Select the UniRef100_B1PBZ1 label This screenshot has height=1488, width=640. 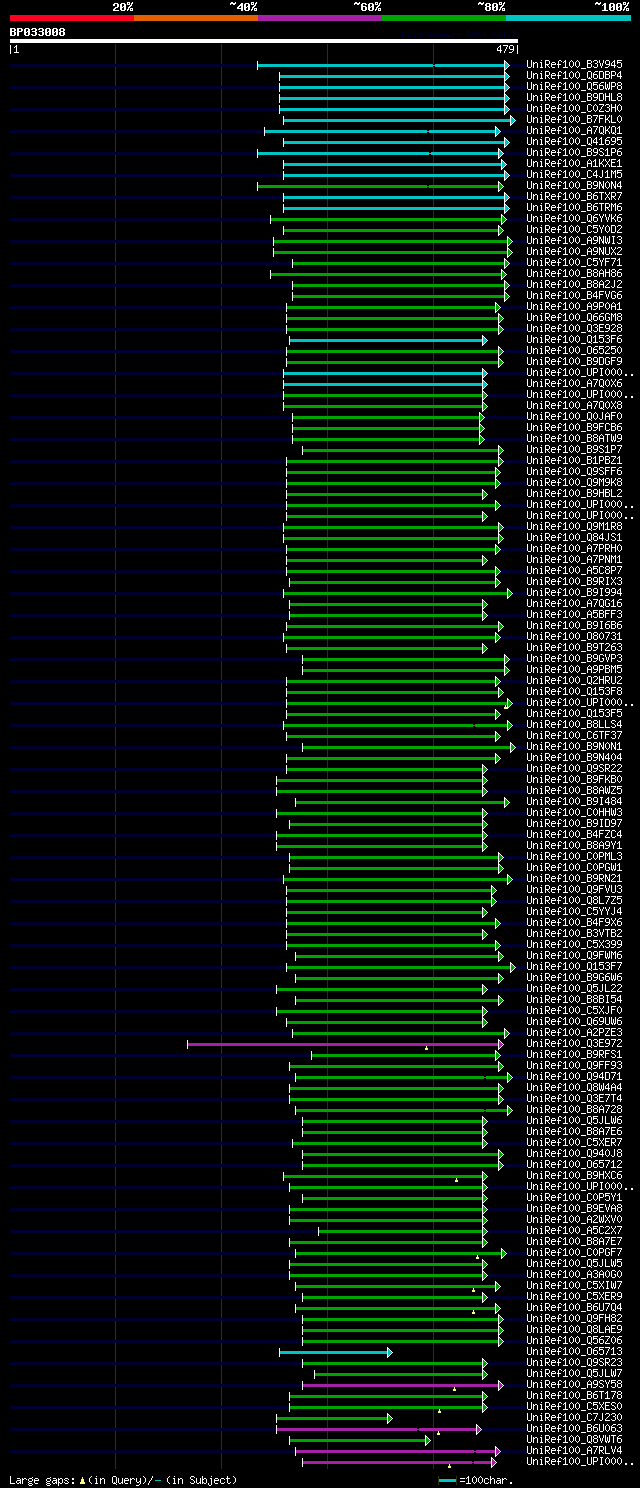pyautogui.click(x=574, y=461)
